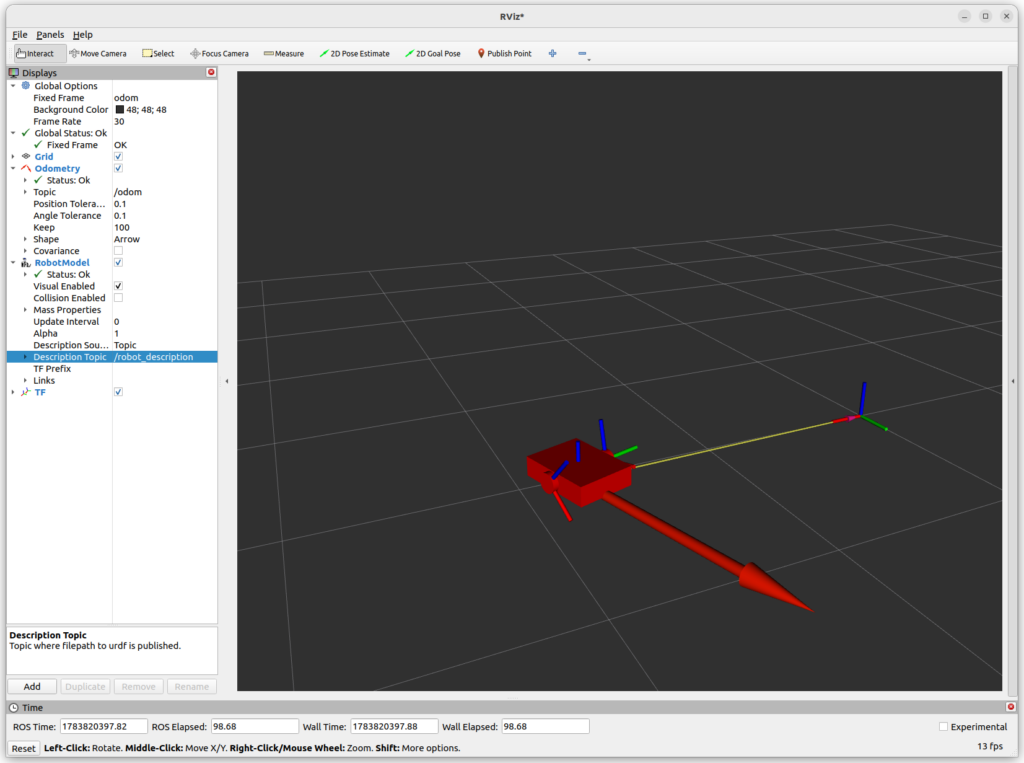Click the ROS Time field

(103, 726)
